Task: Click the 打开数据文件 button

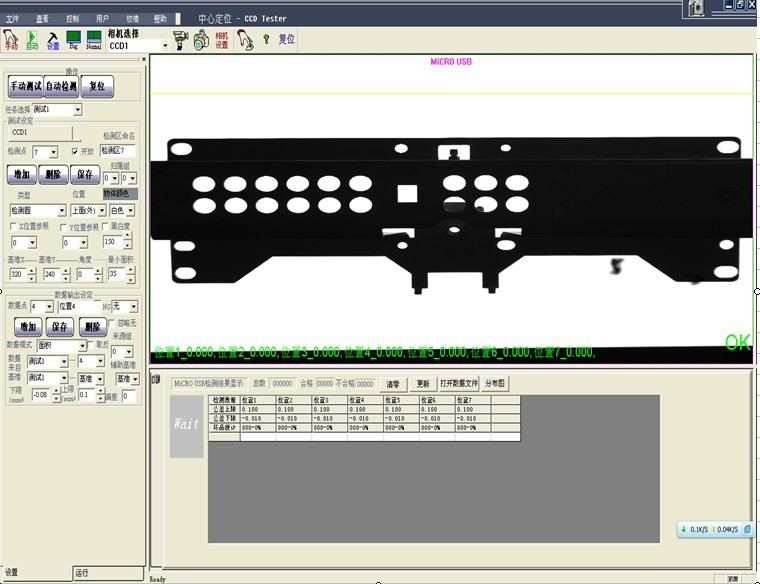Action: click(x=459, y=383)
